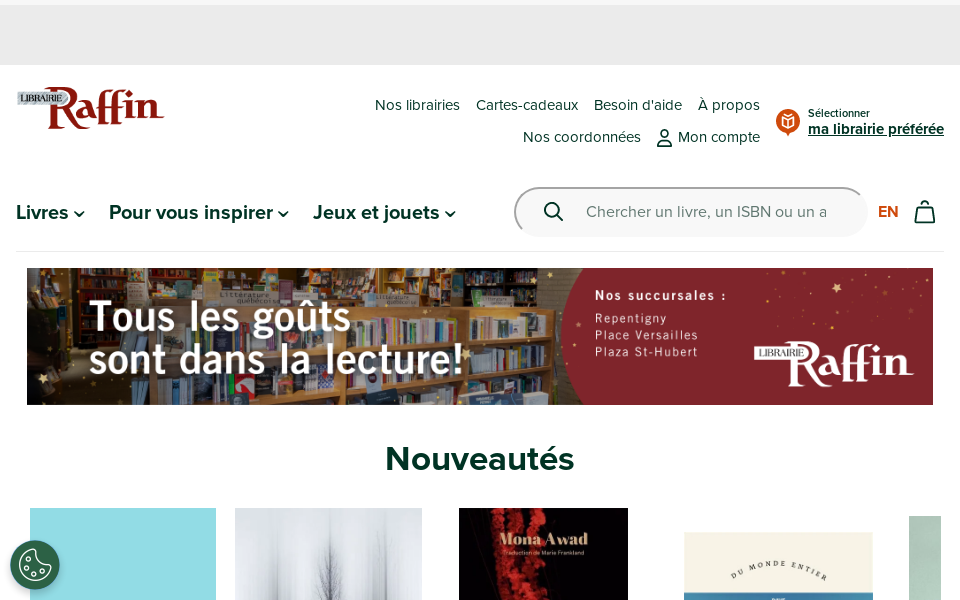Expand the Jeux et jouets dropdown
960x600 pixels.
383,212
